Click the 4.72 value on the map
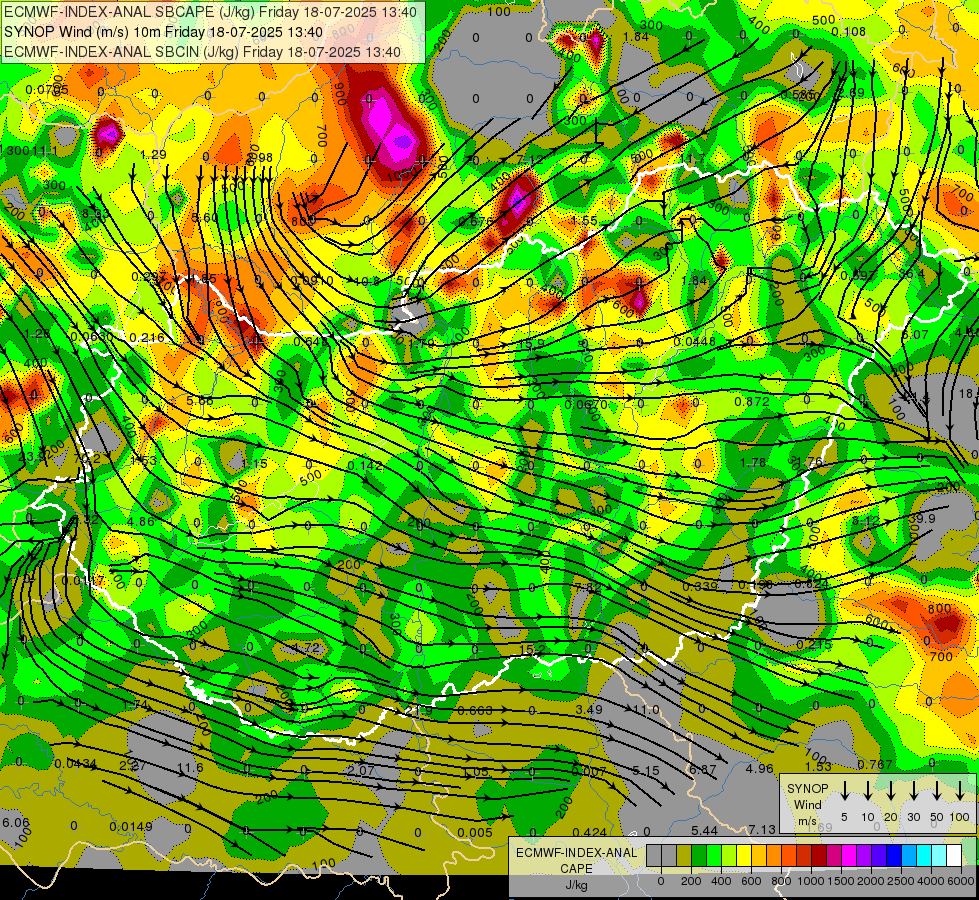The height and width of the screenshot is (900, 979). (x=307, y=648)
